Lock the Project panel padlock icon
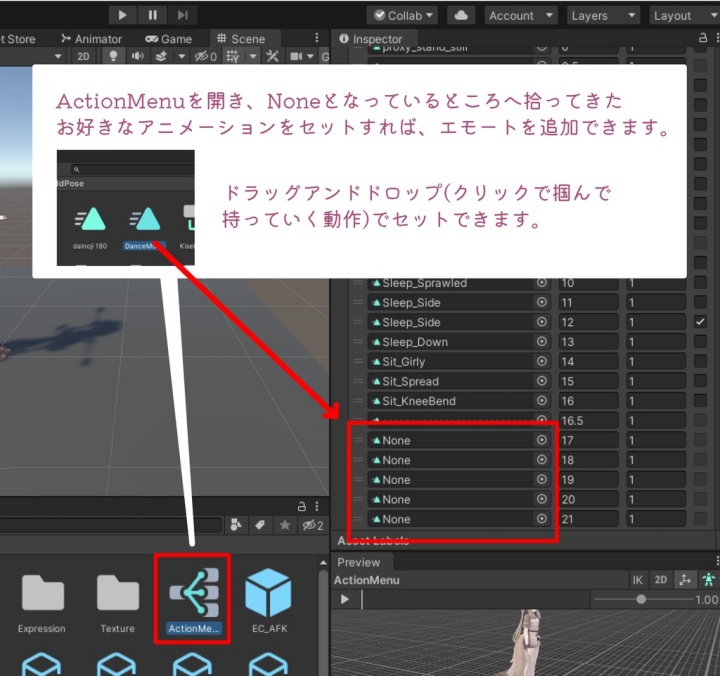Image resolution: width=720 pixels, height=676 pixels. [x=302, y=506]
